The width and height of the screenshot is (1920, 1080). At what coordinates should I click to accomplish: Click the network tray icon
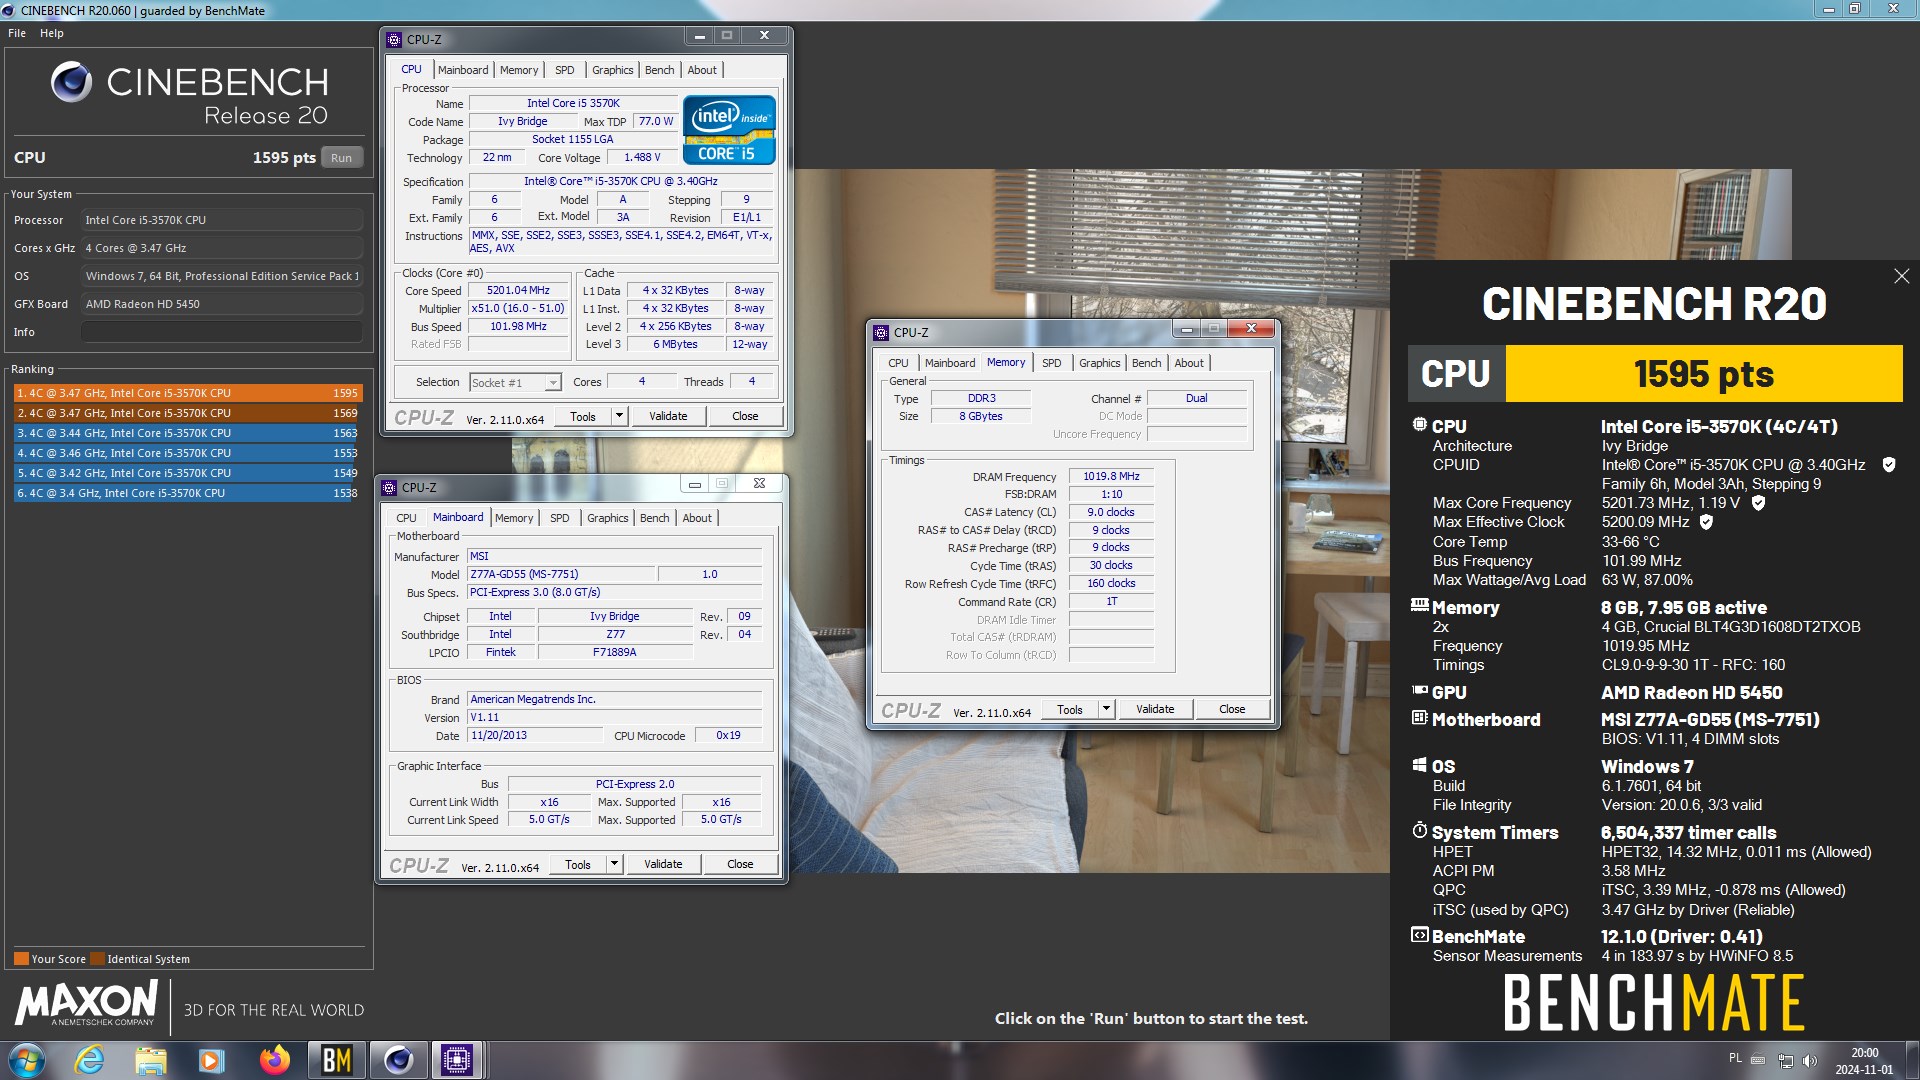click(x=1785, y=1061)
